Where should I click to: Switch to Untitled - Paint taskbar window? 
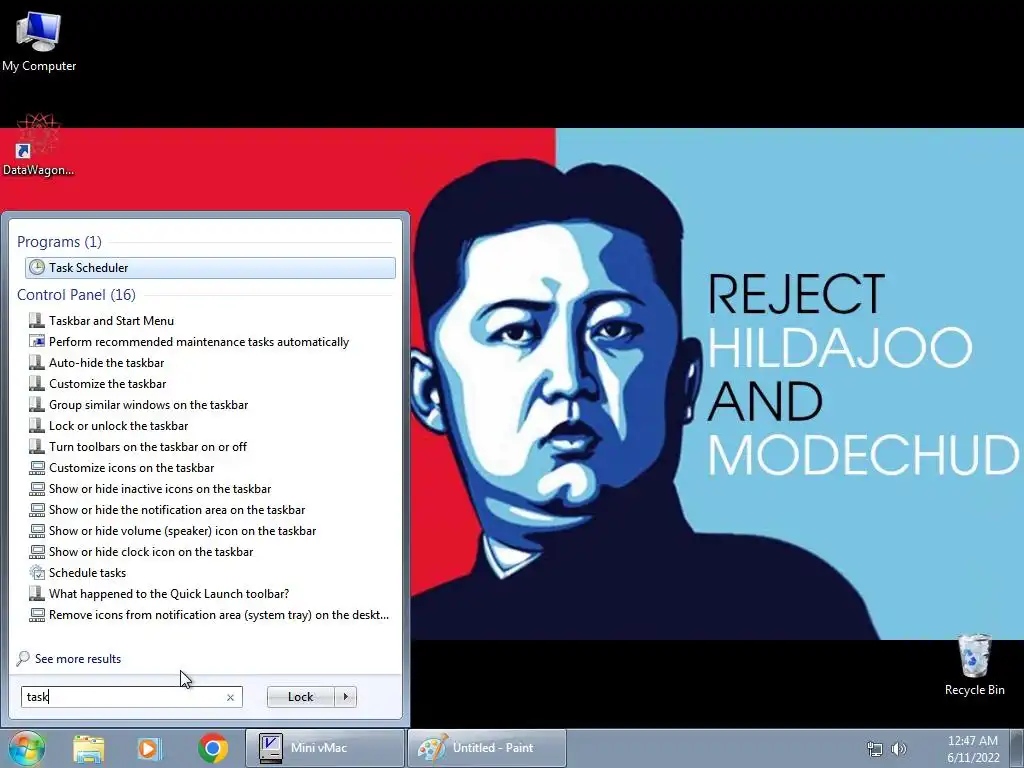click(487, 748)
